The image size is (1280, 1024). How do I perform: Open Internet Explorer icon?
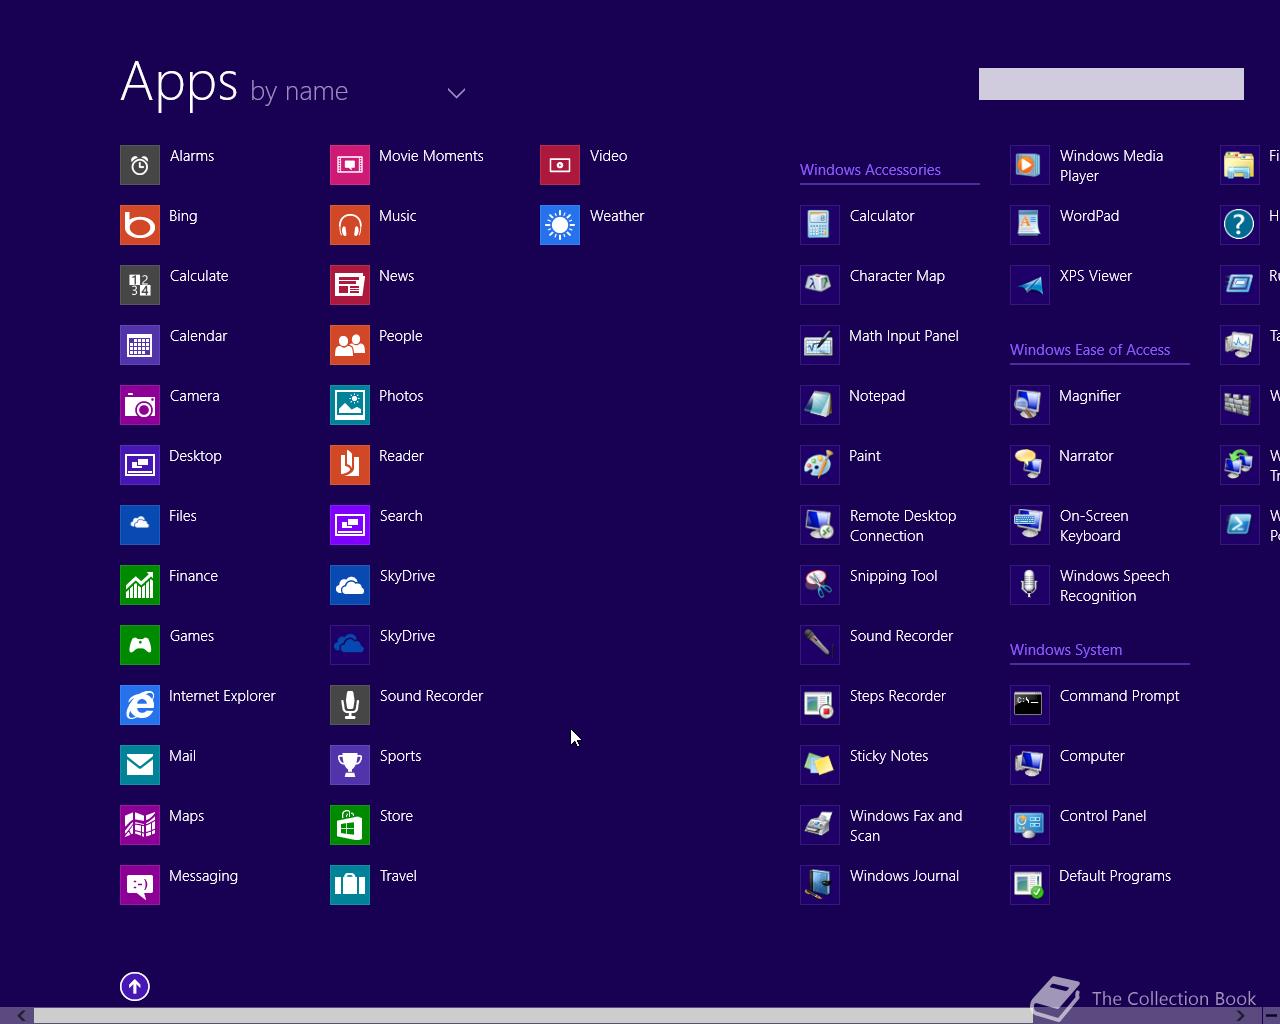(140, 705)
